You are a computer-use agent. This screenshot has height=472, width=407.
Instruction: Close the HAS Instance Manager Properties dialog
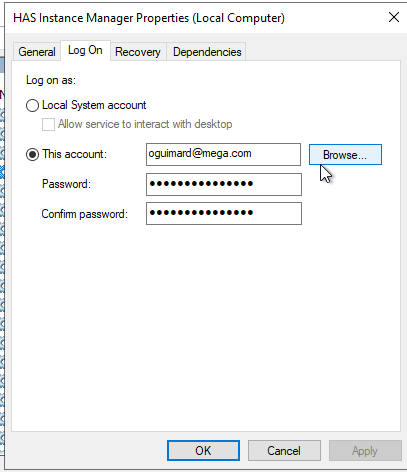(x=394, y=17)
